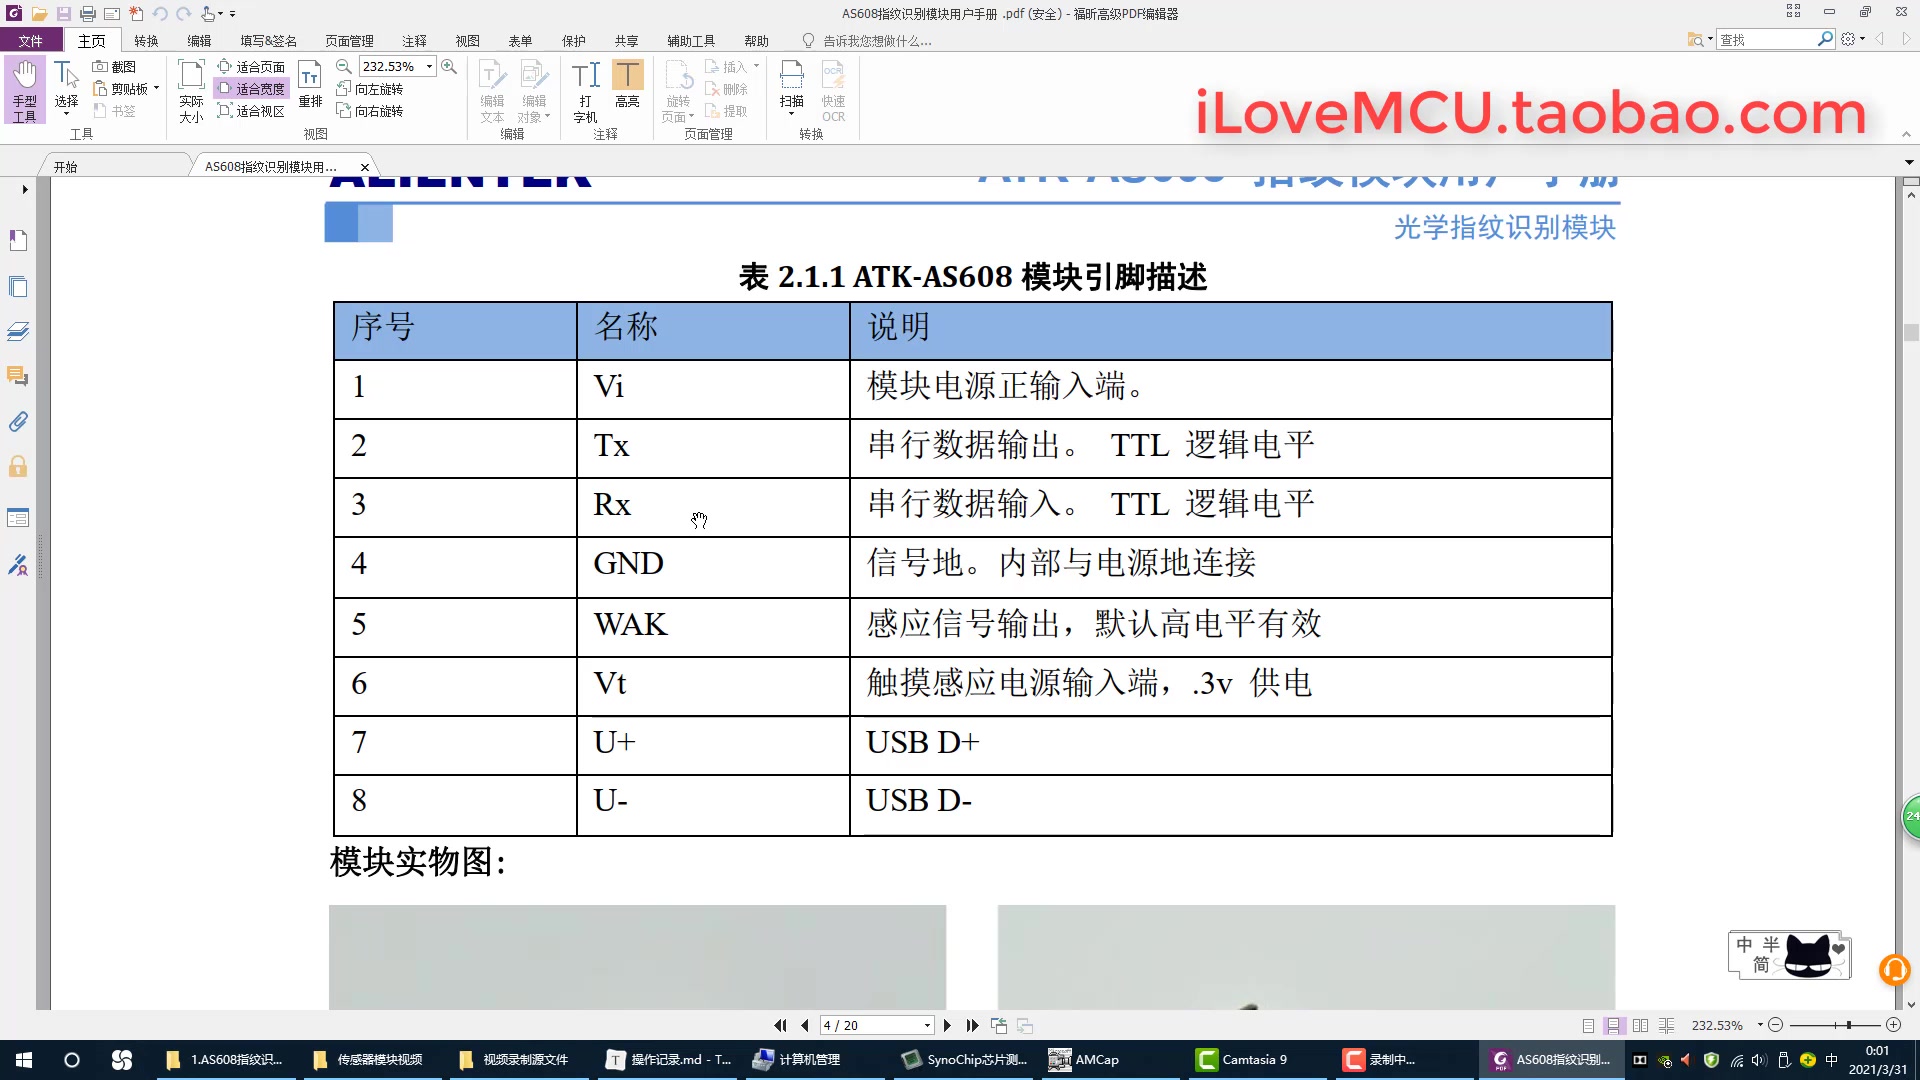The width and height of the screenshot is (1920, 1080).
Task: Expand the quick access customize arrow
Action: click(232, 14)
